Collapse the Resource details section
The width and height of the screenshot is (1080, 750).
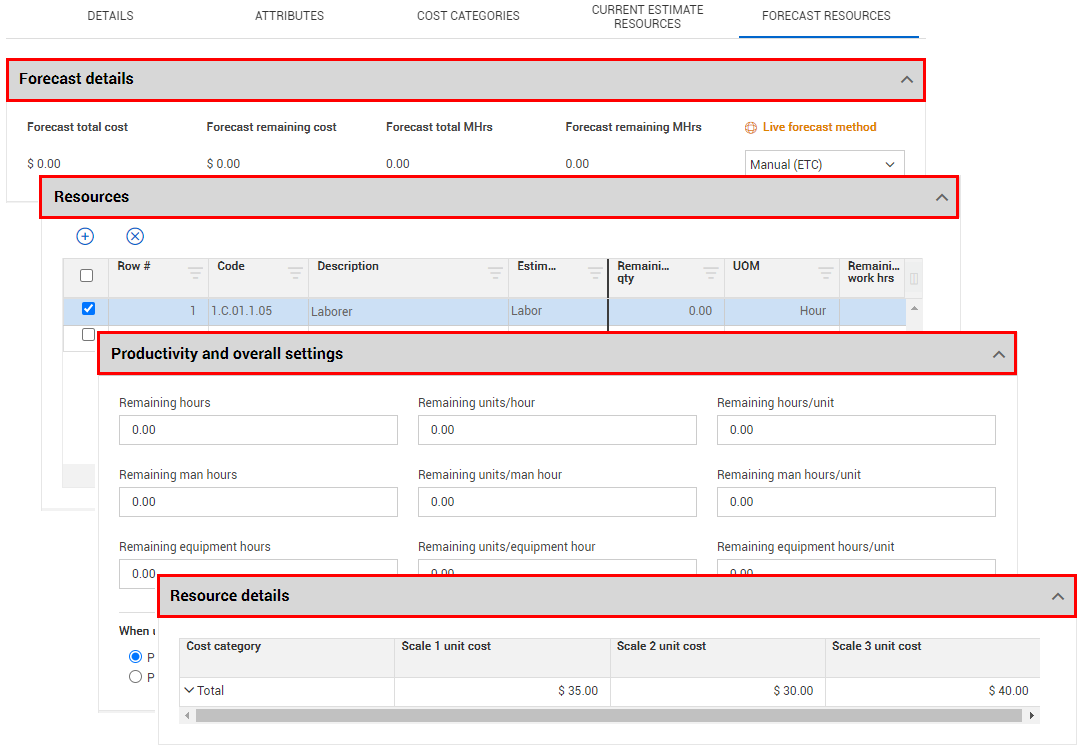tap(1058, 596)
